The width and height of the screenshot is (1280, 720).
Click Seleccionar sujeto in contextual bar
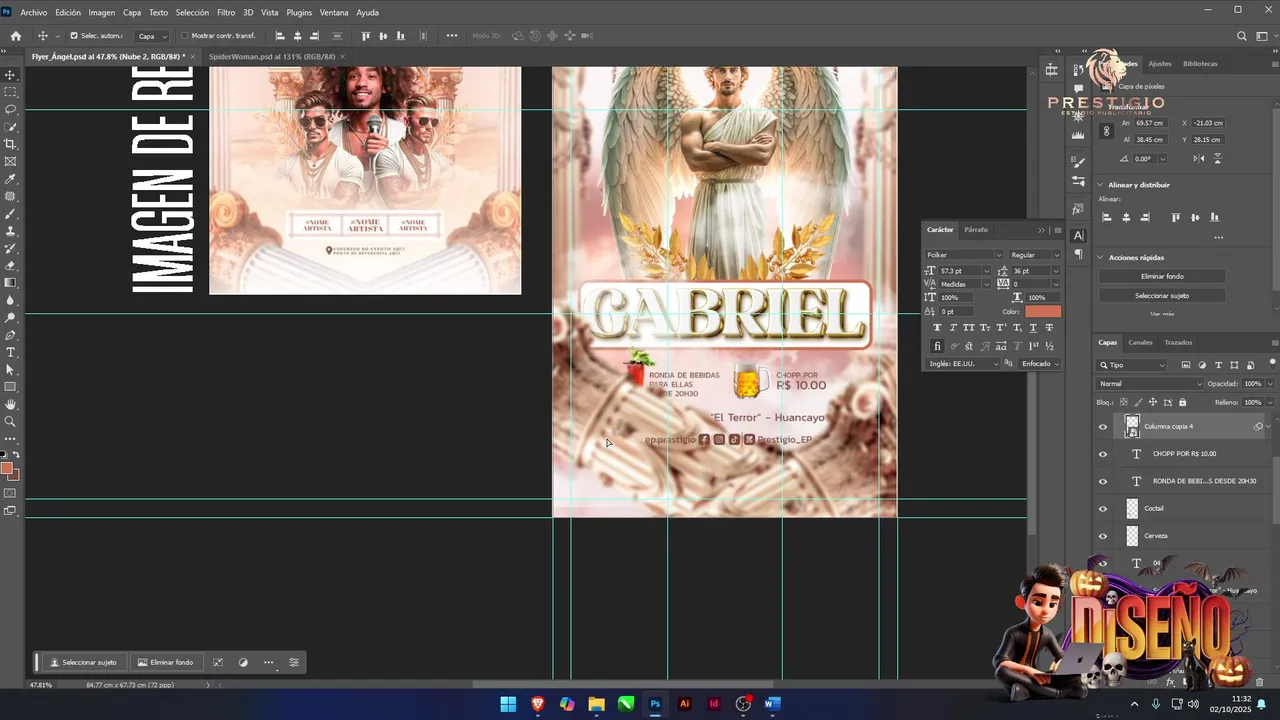click(x=84, y=662)
